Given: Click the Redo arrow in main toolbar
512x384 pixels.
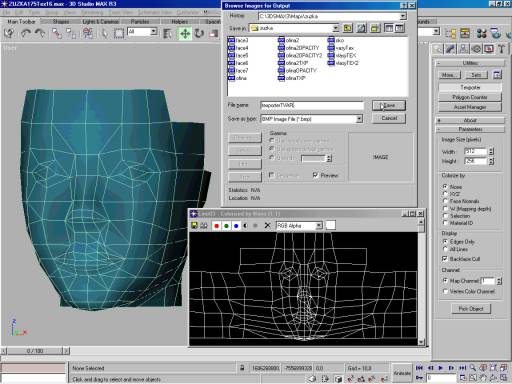Looking at the screenshot, I should pos(40,33).
